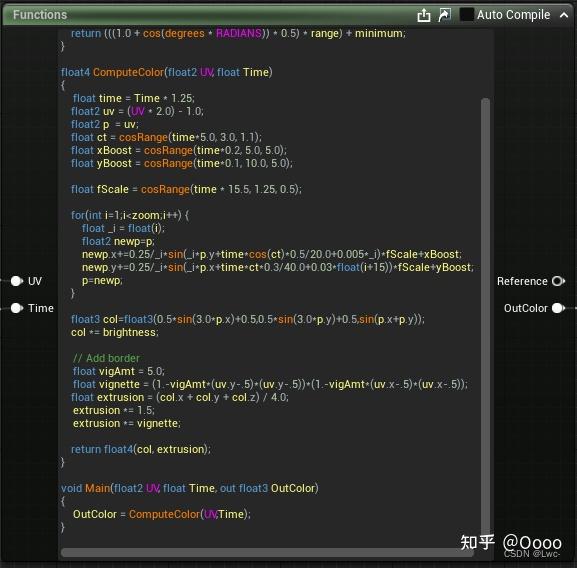Place cursor on the ComputeColor function signature line
577x568 pixels.
(167, 72)
